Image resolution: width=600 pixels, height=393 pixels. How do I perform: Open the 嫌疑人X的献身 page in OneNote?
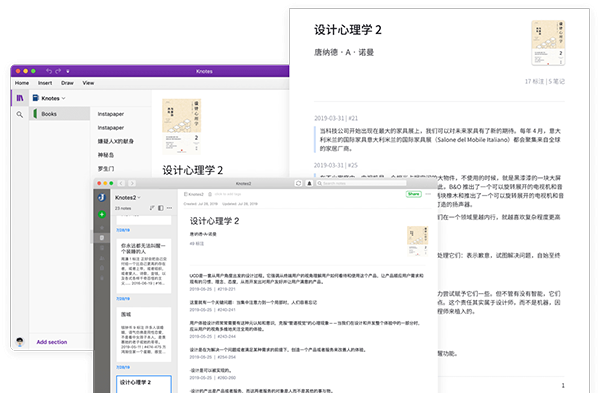click(x=116, y=142)
